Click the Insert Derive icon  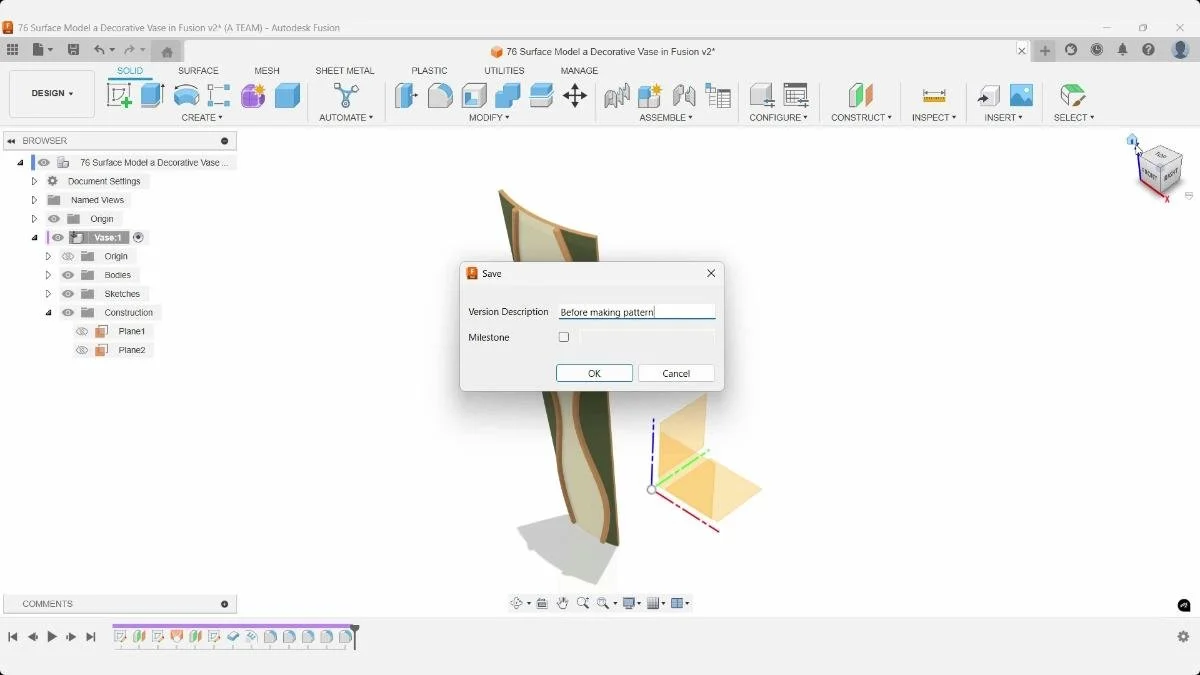[x=988, y=95]
